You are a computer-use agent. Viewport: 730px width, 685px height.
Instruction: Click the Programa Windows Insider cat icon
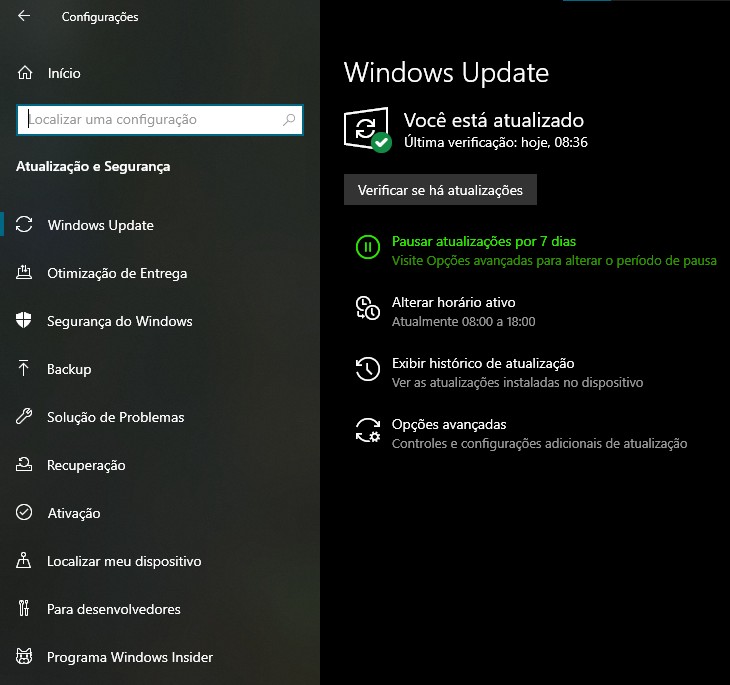(24, 656)
